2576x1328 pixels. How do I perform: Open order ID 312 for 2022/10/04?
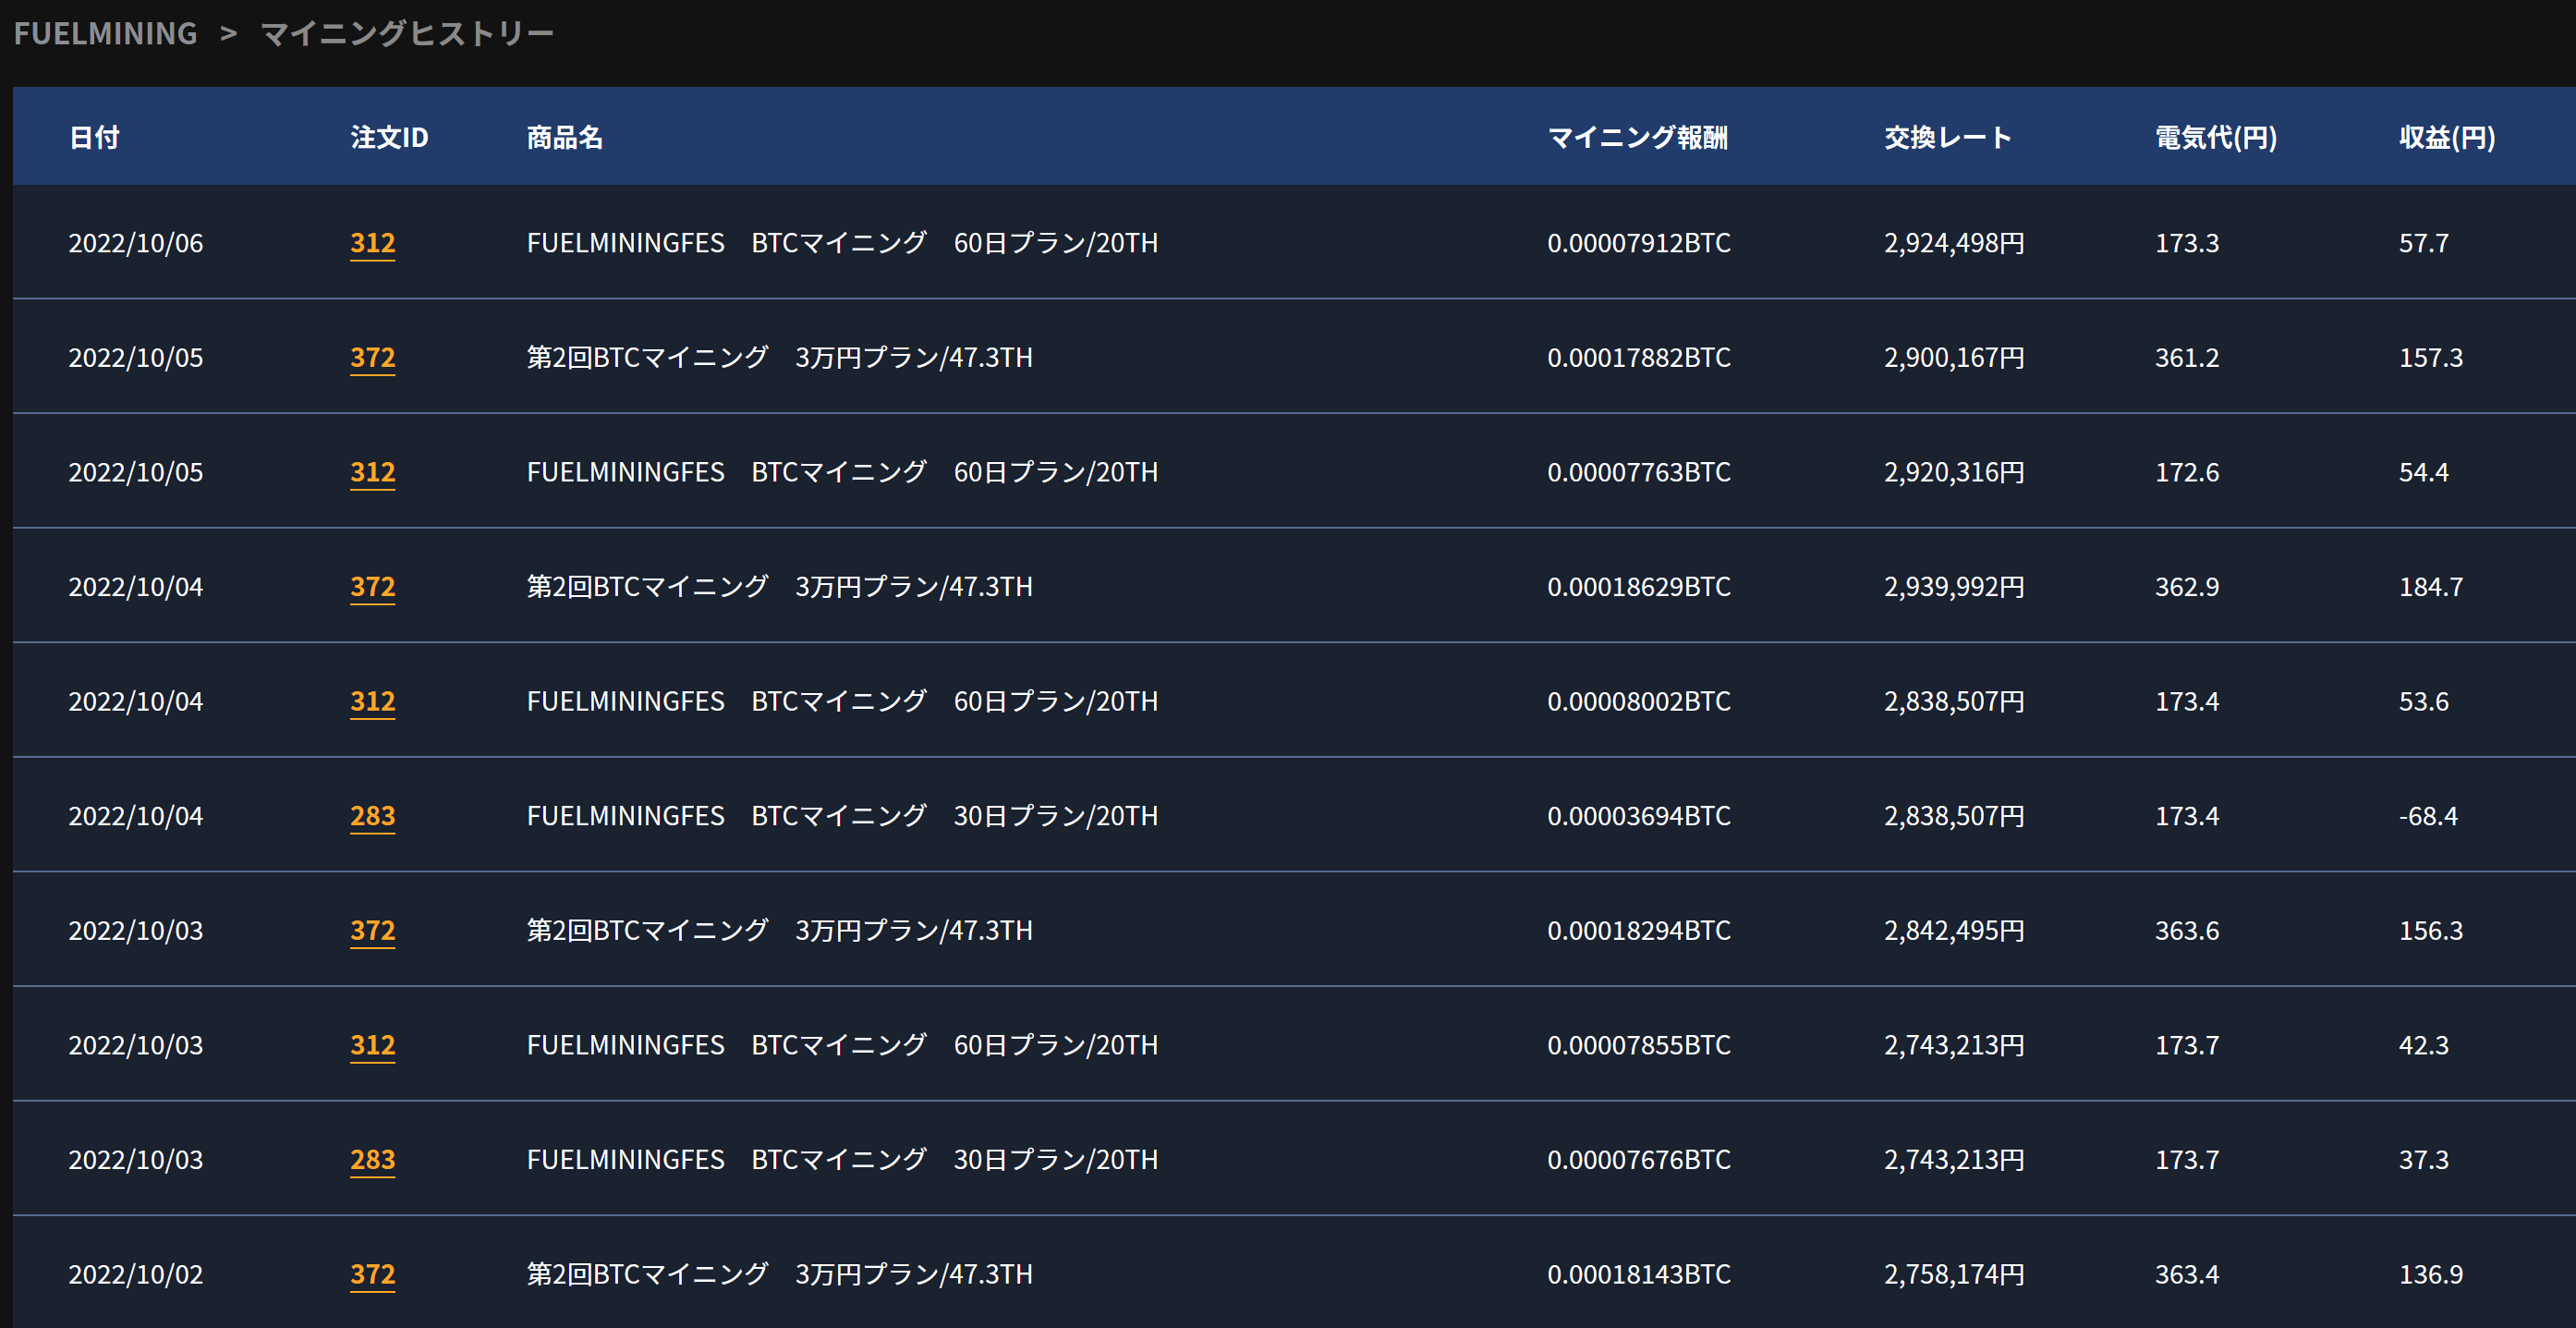pyautogui.click(x=372, y=701)
